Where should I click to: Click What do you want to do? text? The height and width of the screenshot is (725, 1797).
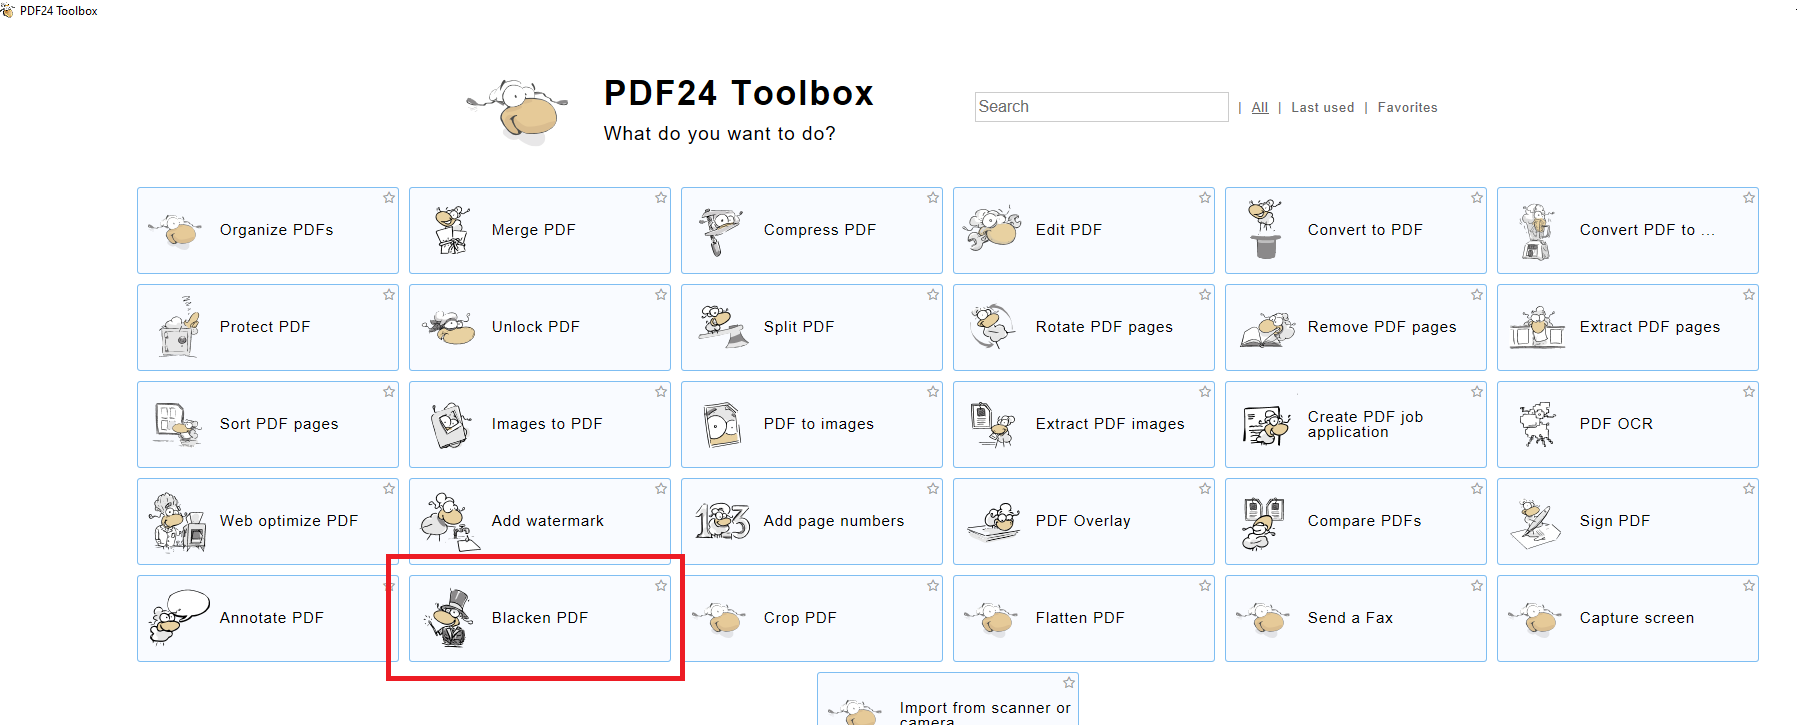click(x=719, y=134)
